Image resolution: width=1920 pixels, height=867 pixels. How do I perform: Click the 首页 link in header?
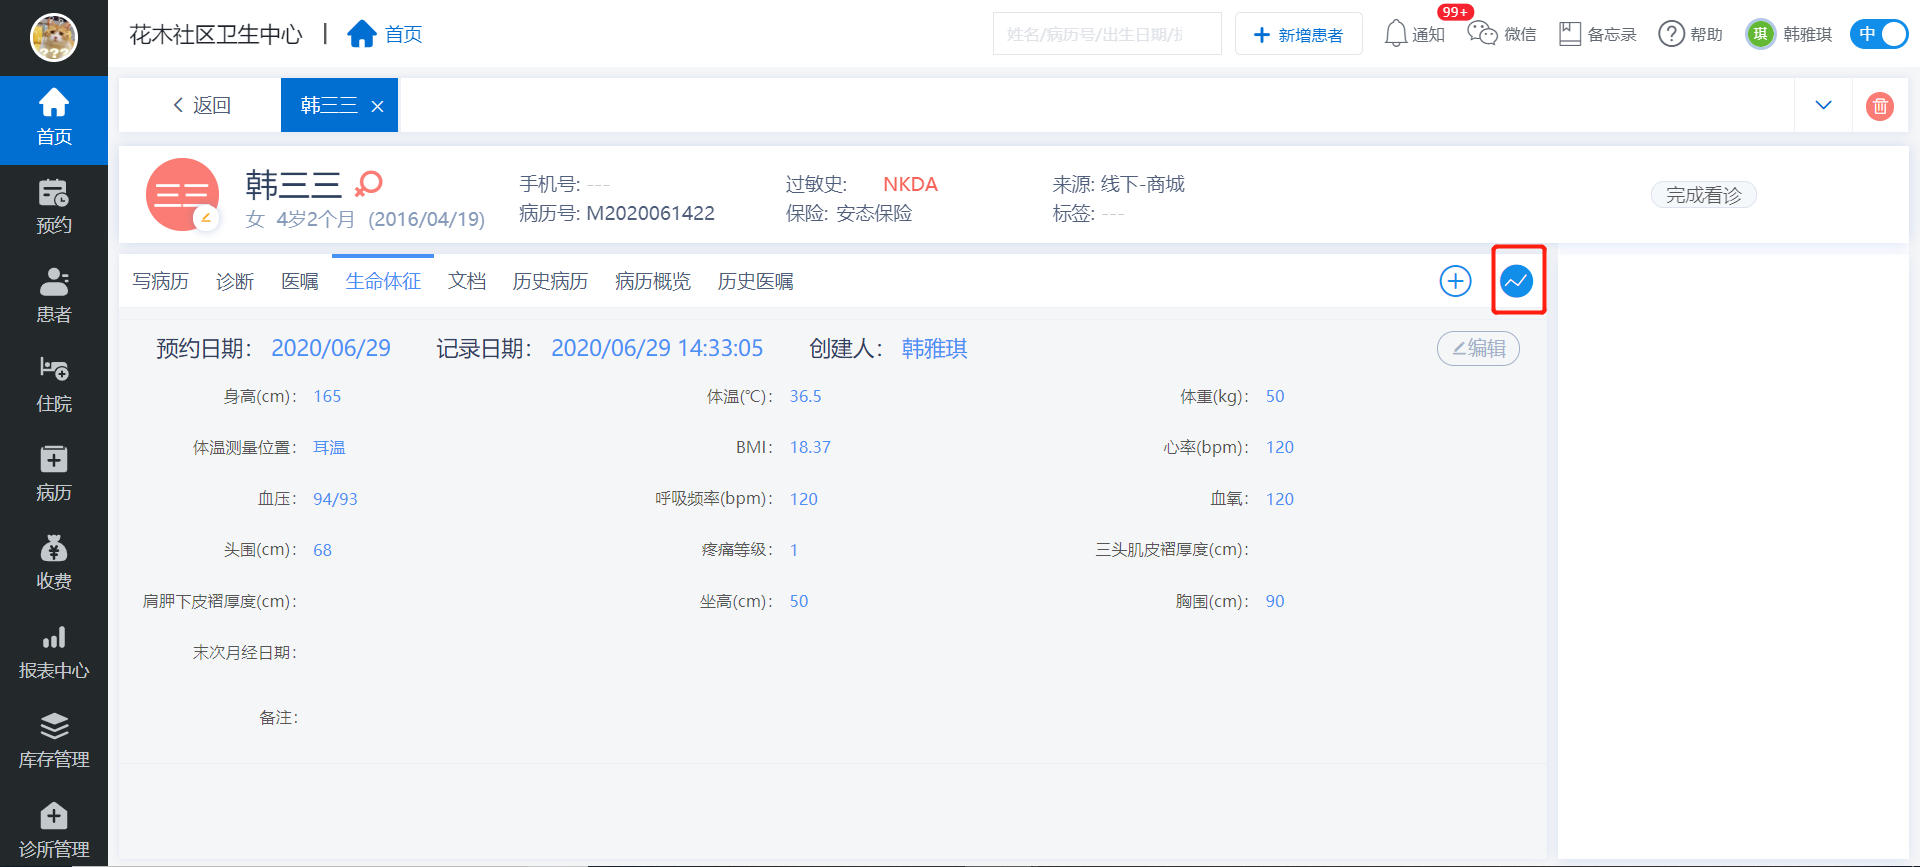pyautogui.click(x=403, y=35)
